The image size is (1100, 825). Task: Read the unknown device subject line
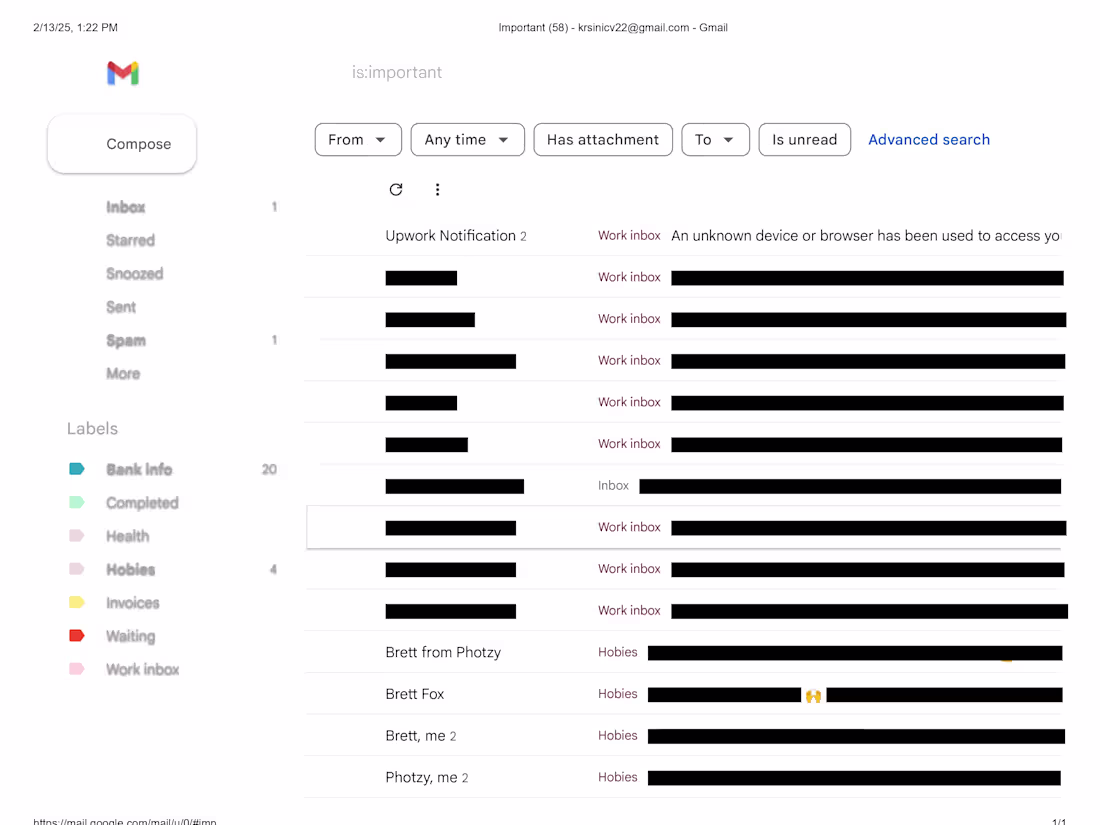pyautogui.click(x=866, y=236)
